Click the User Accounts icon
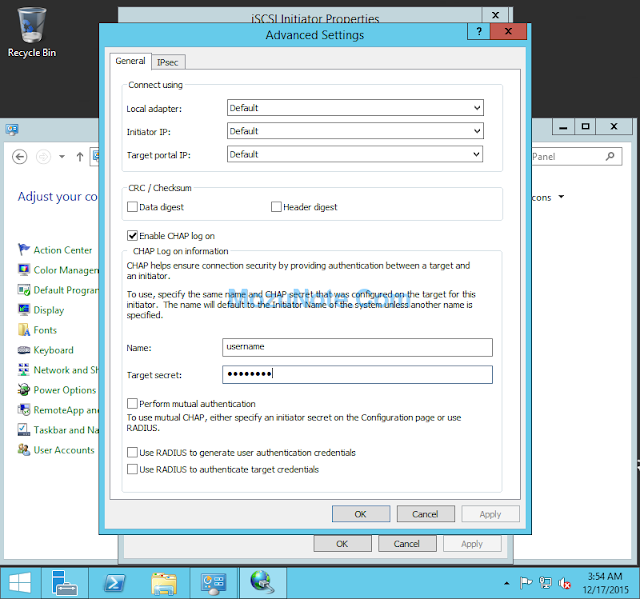This screenshot has width=640, height=599. pyautogui.click(x=24, y=450)
